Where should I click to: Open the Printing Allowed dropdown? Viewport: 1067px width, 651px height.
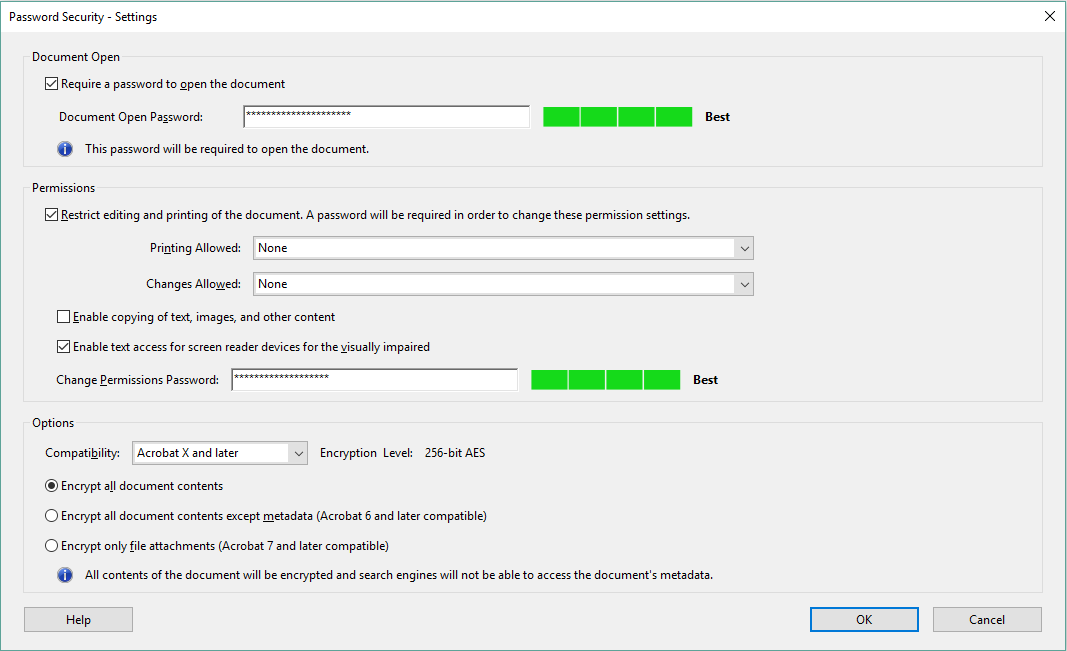[503, 248]
